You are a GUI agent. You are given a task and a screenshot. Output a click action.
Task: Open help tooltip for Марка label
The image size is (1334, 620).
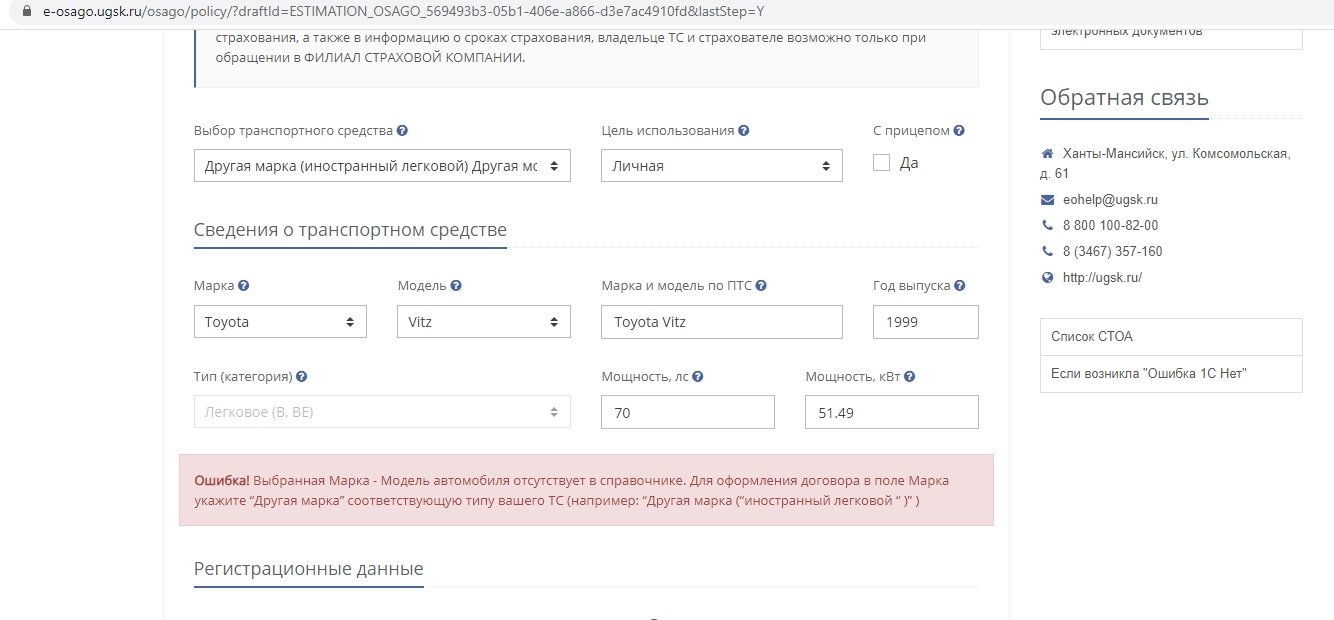pyautogui.click(x=243, y=285)
